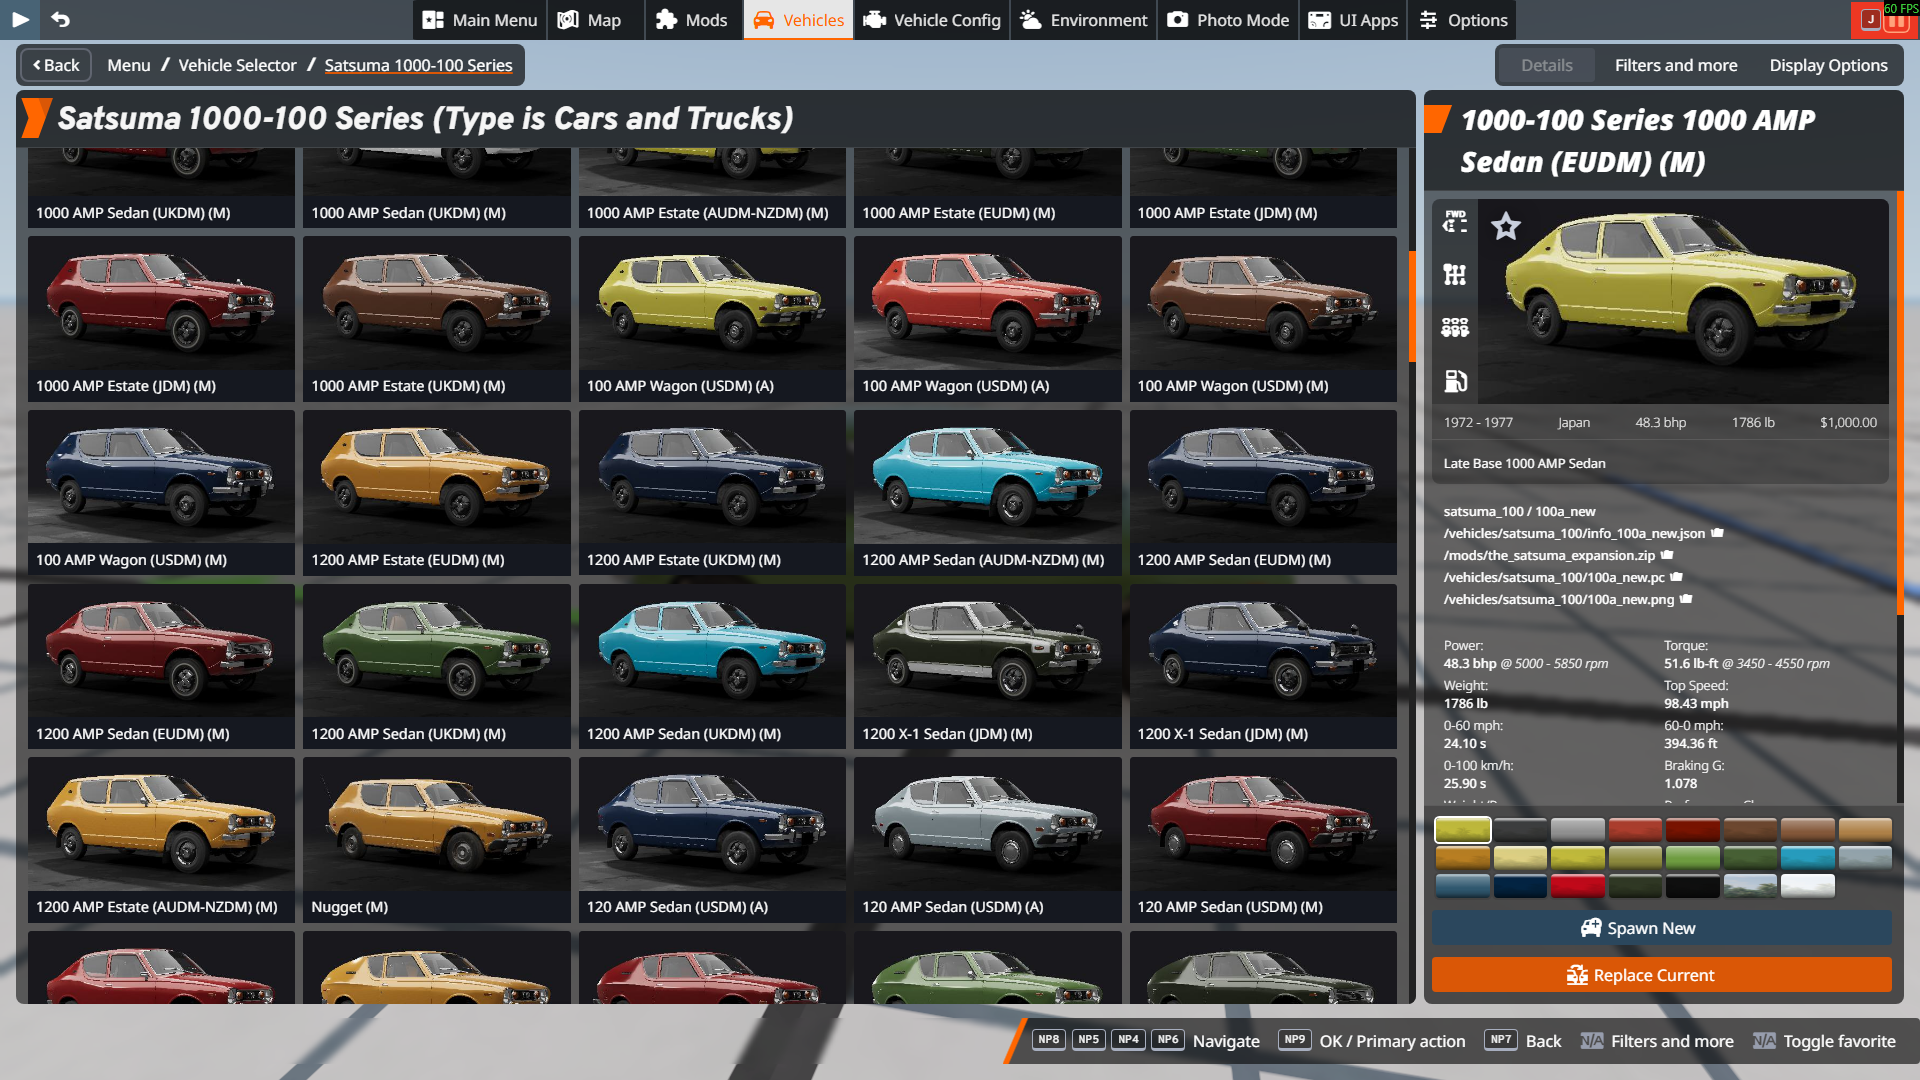Open folder for info_100a_new.json file
The height and width of the screenshot is (1080, 1920).
pyautogui.click(x=1717, y=533)
